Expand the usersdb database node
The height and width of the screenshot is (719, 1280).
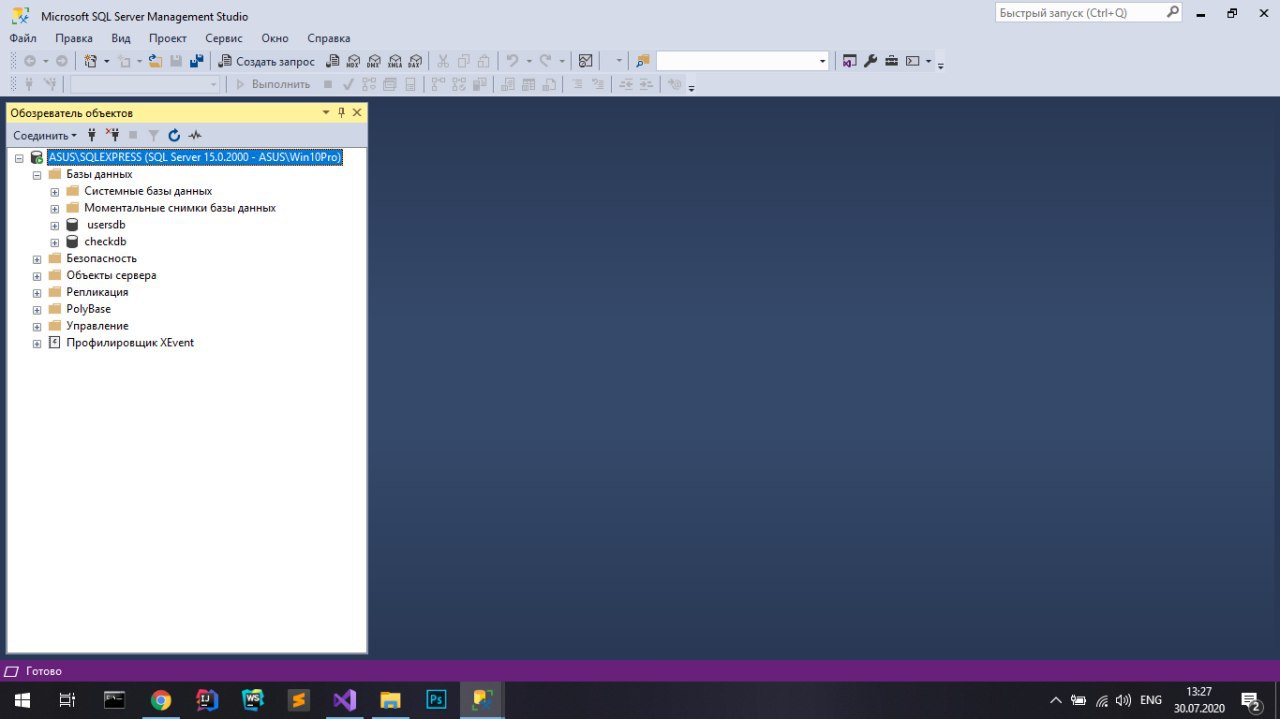(x=55, y=226)
